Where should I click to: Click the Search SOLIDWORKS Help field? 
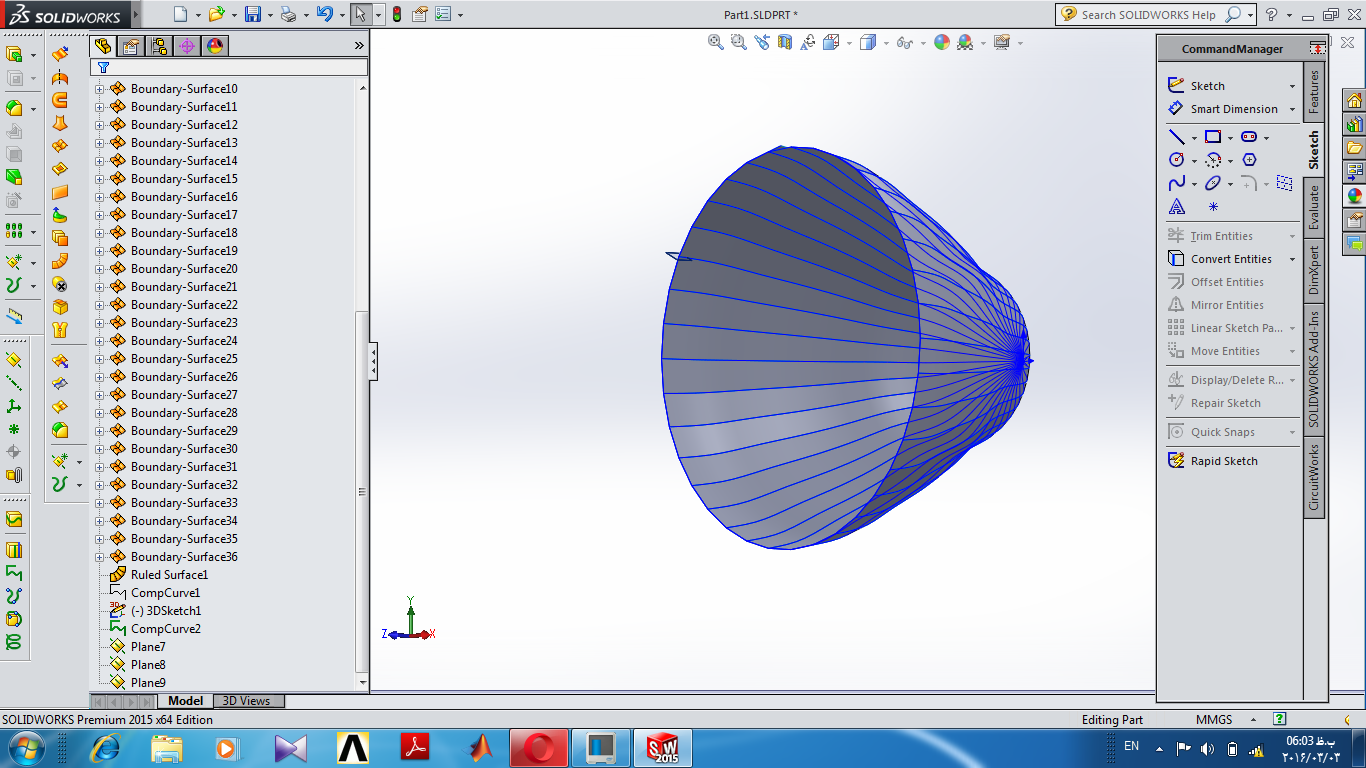pyautogui.click(x=1148, y=15)
